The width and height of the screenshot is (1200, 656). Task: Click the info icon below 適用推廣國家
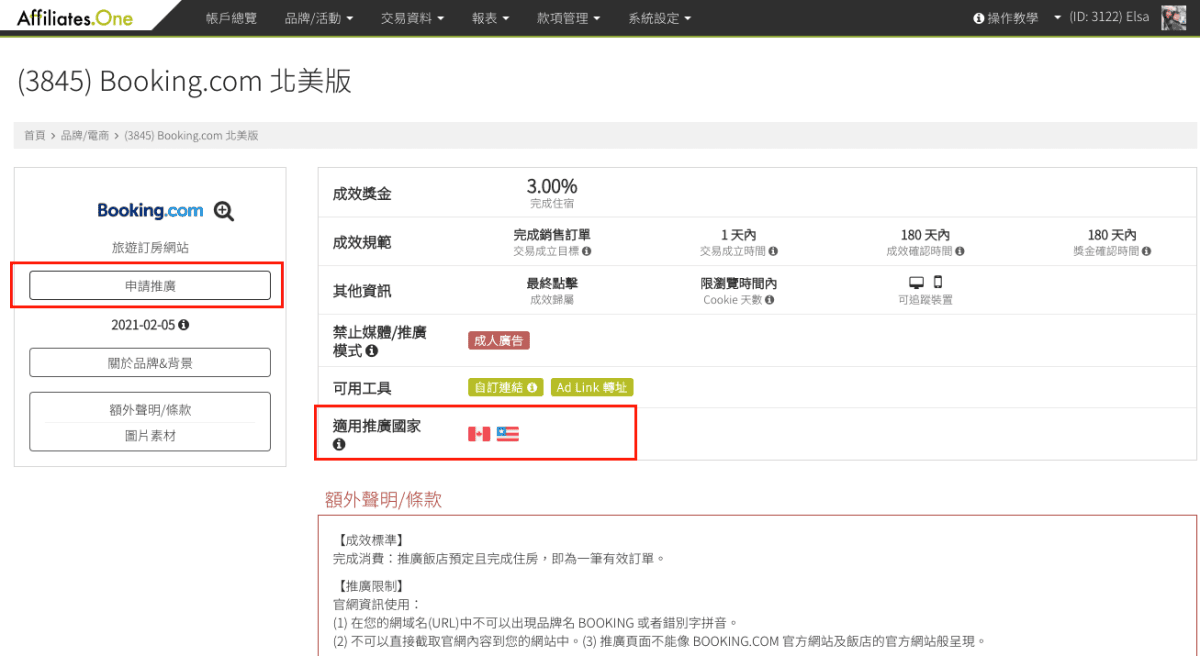[338, 443]
